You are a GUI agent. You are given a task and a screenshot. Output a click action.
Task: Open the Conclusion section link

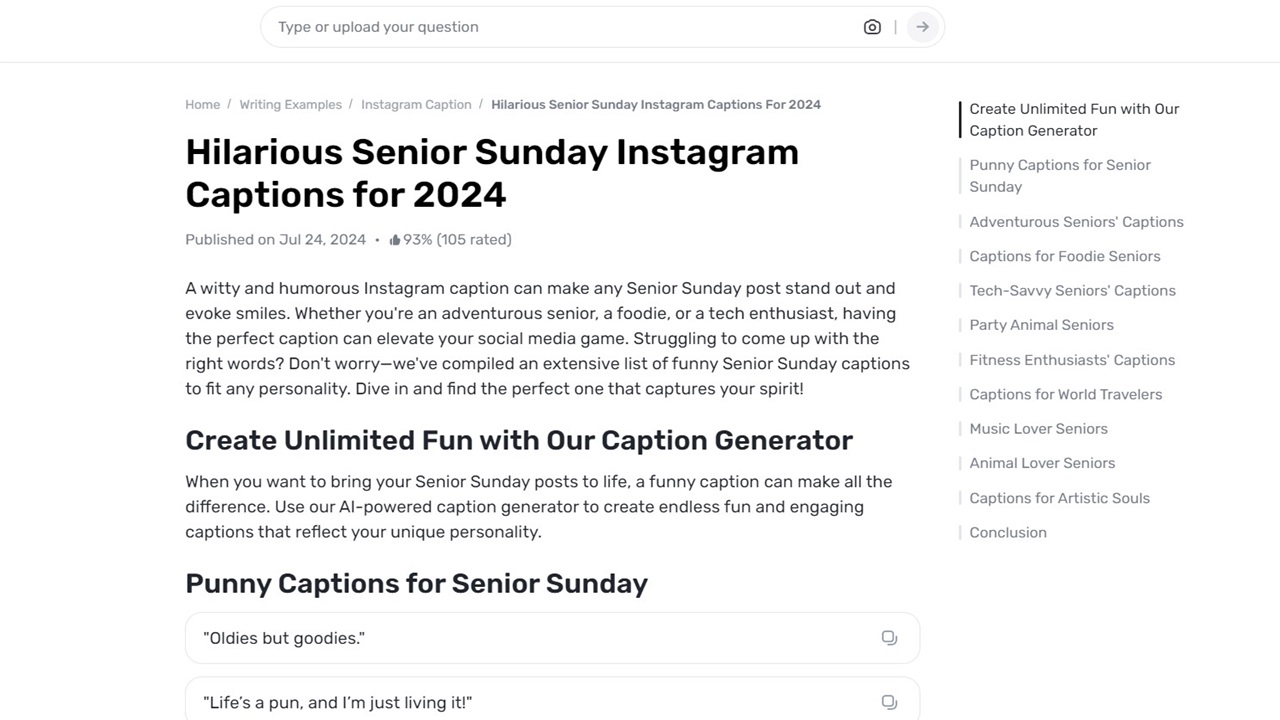[1007, 532]
